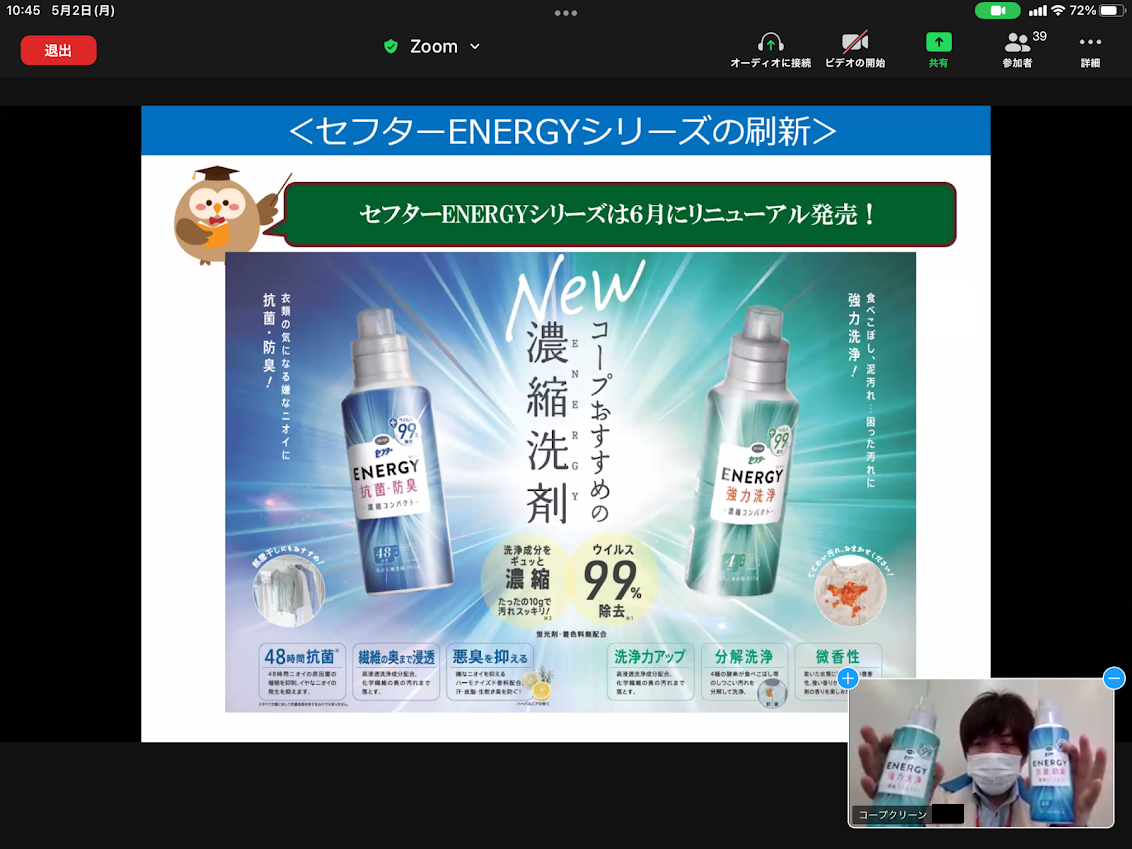This screenshot has height=849, width=1132.
Task: Tap the 分解洗浄 feature box
Action: coord(744,671)
